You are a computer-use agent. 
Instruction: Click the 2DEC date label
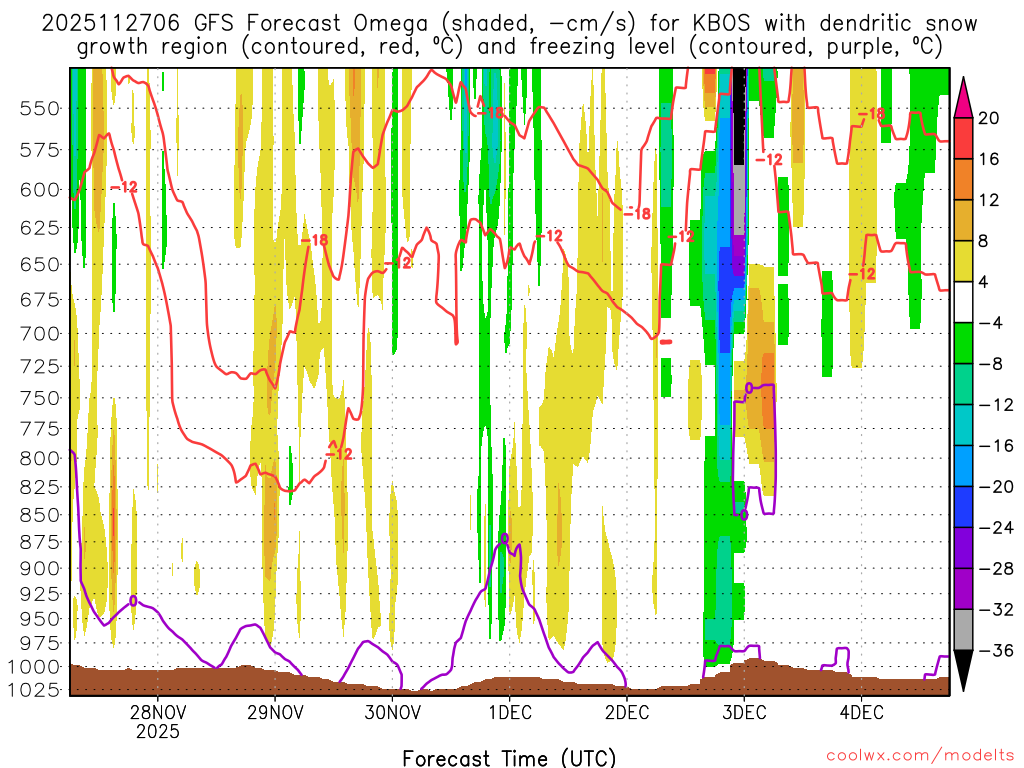coord(626,712)
